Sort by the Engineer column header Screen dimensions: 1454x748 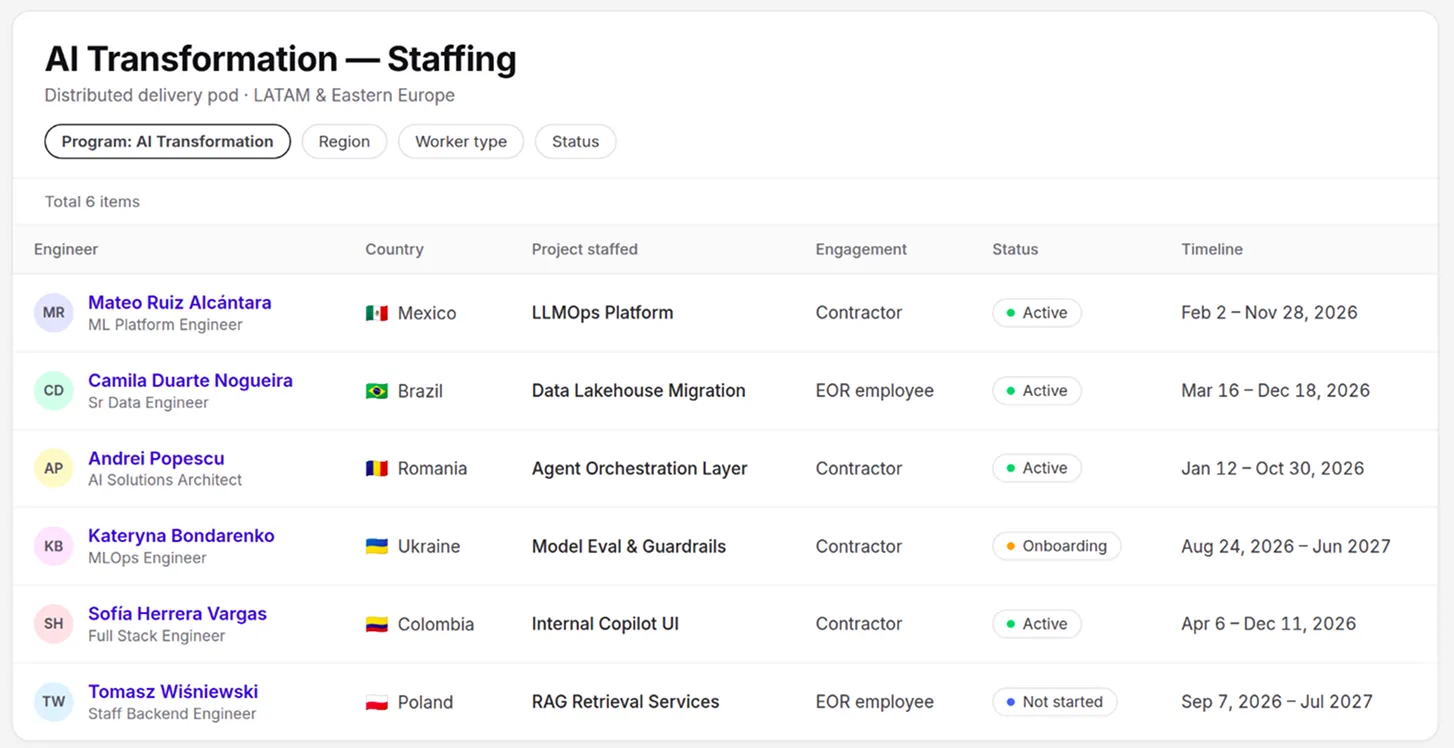point(66,249)
